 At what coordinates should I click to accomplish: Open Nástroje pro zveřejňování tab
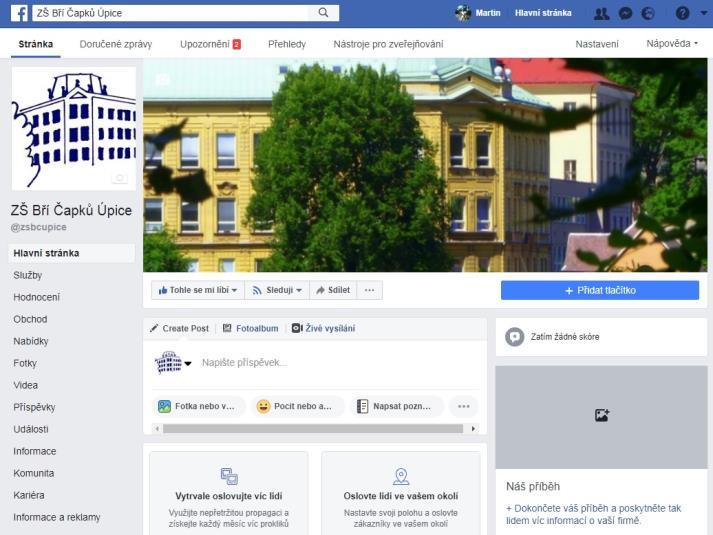[388, 44]
